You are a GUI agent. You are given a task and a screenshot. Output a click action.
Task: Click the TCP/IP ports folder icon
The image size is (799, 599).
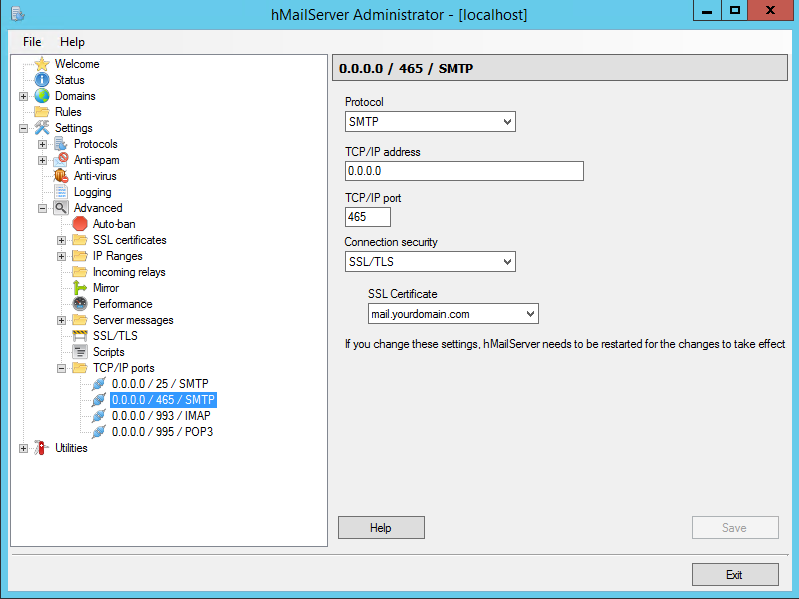80,368
